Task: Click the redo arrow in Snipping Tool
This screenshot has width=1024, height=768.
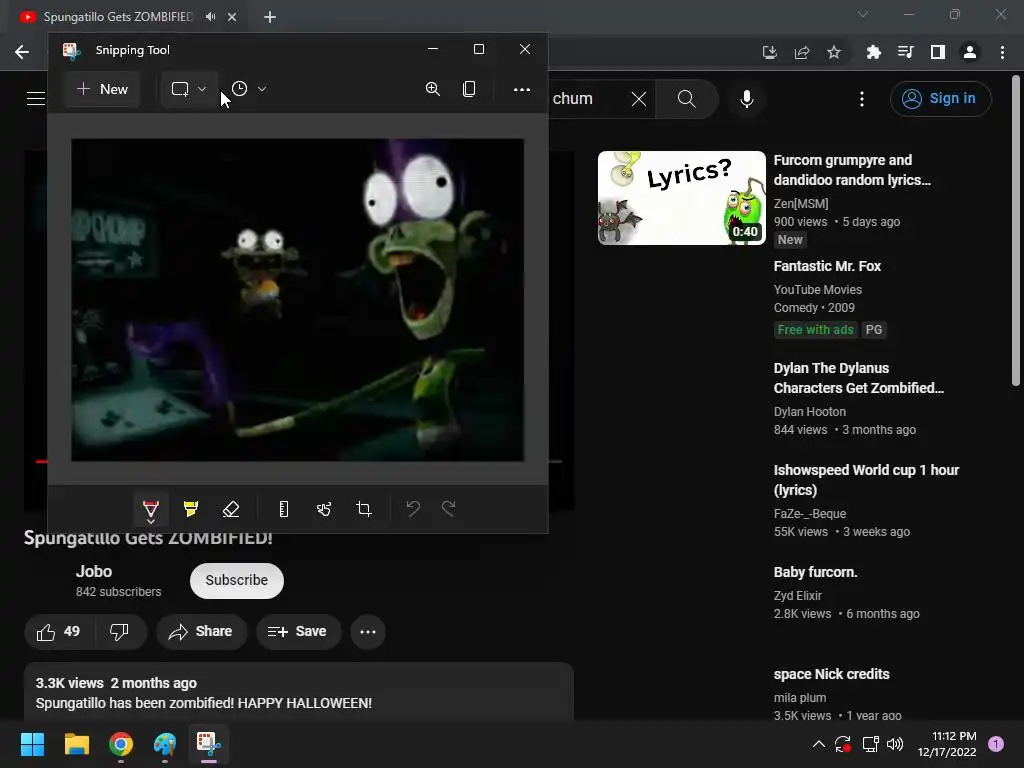Action: coord(449,508)
